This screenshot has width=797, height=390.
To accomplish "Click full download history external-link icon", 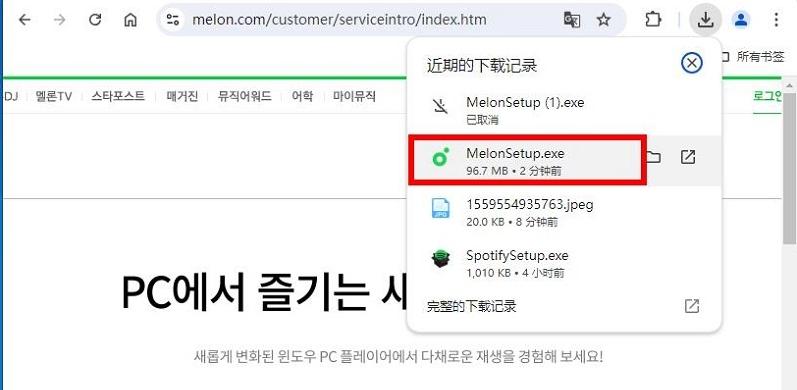I will [x=691, y=306].
